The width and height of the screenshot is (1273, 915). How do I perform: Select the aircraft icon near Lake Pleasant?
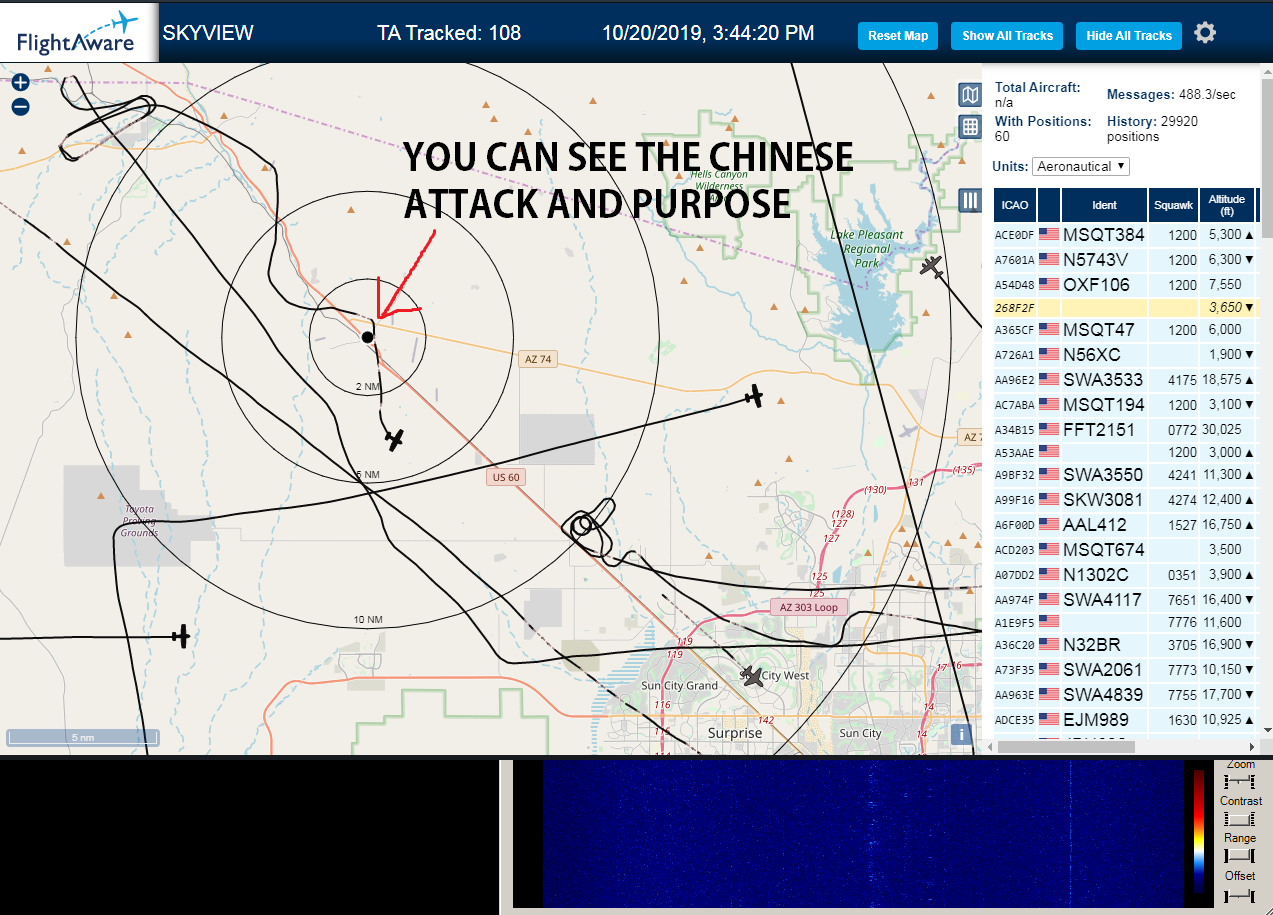[x=932, y=267]
